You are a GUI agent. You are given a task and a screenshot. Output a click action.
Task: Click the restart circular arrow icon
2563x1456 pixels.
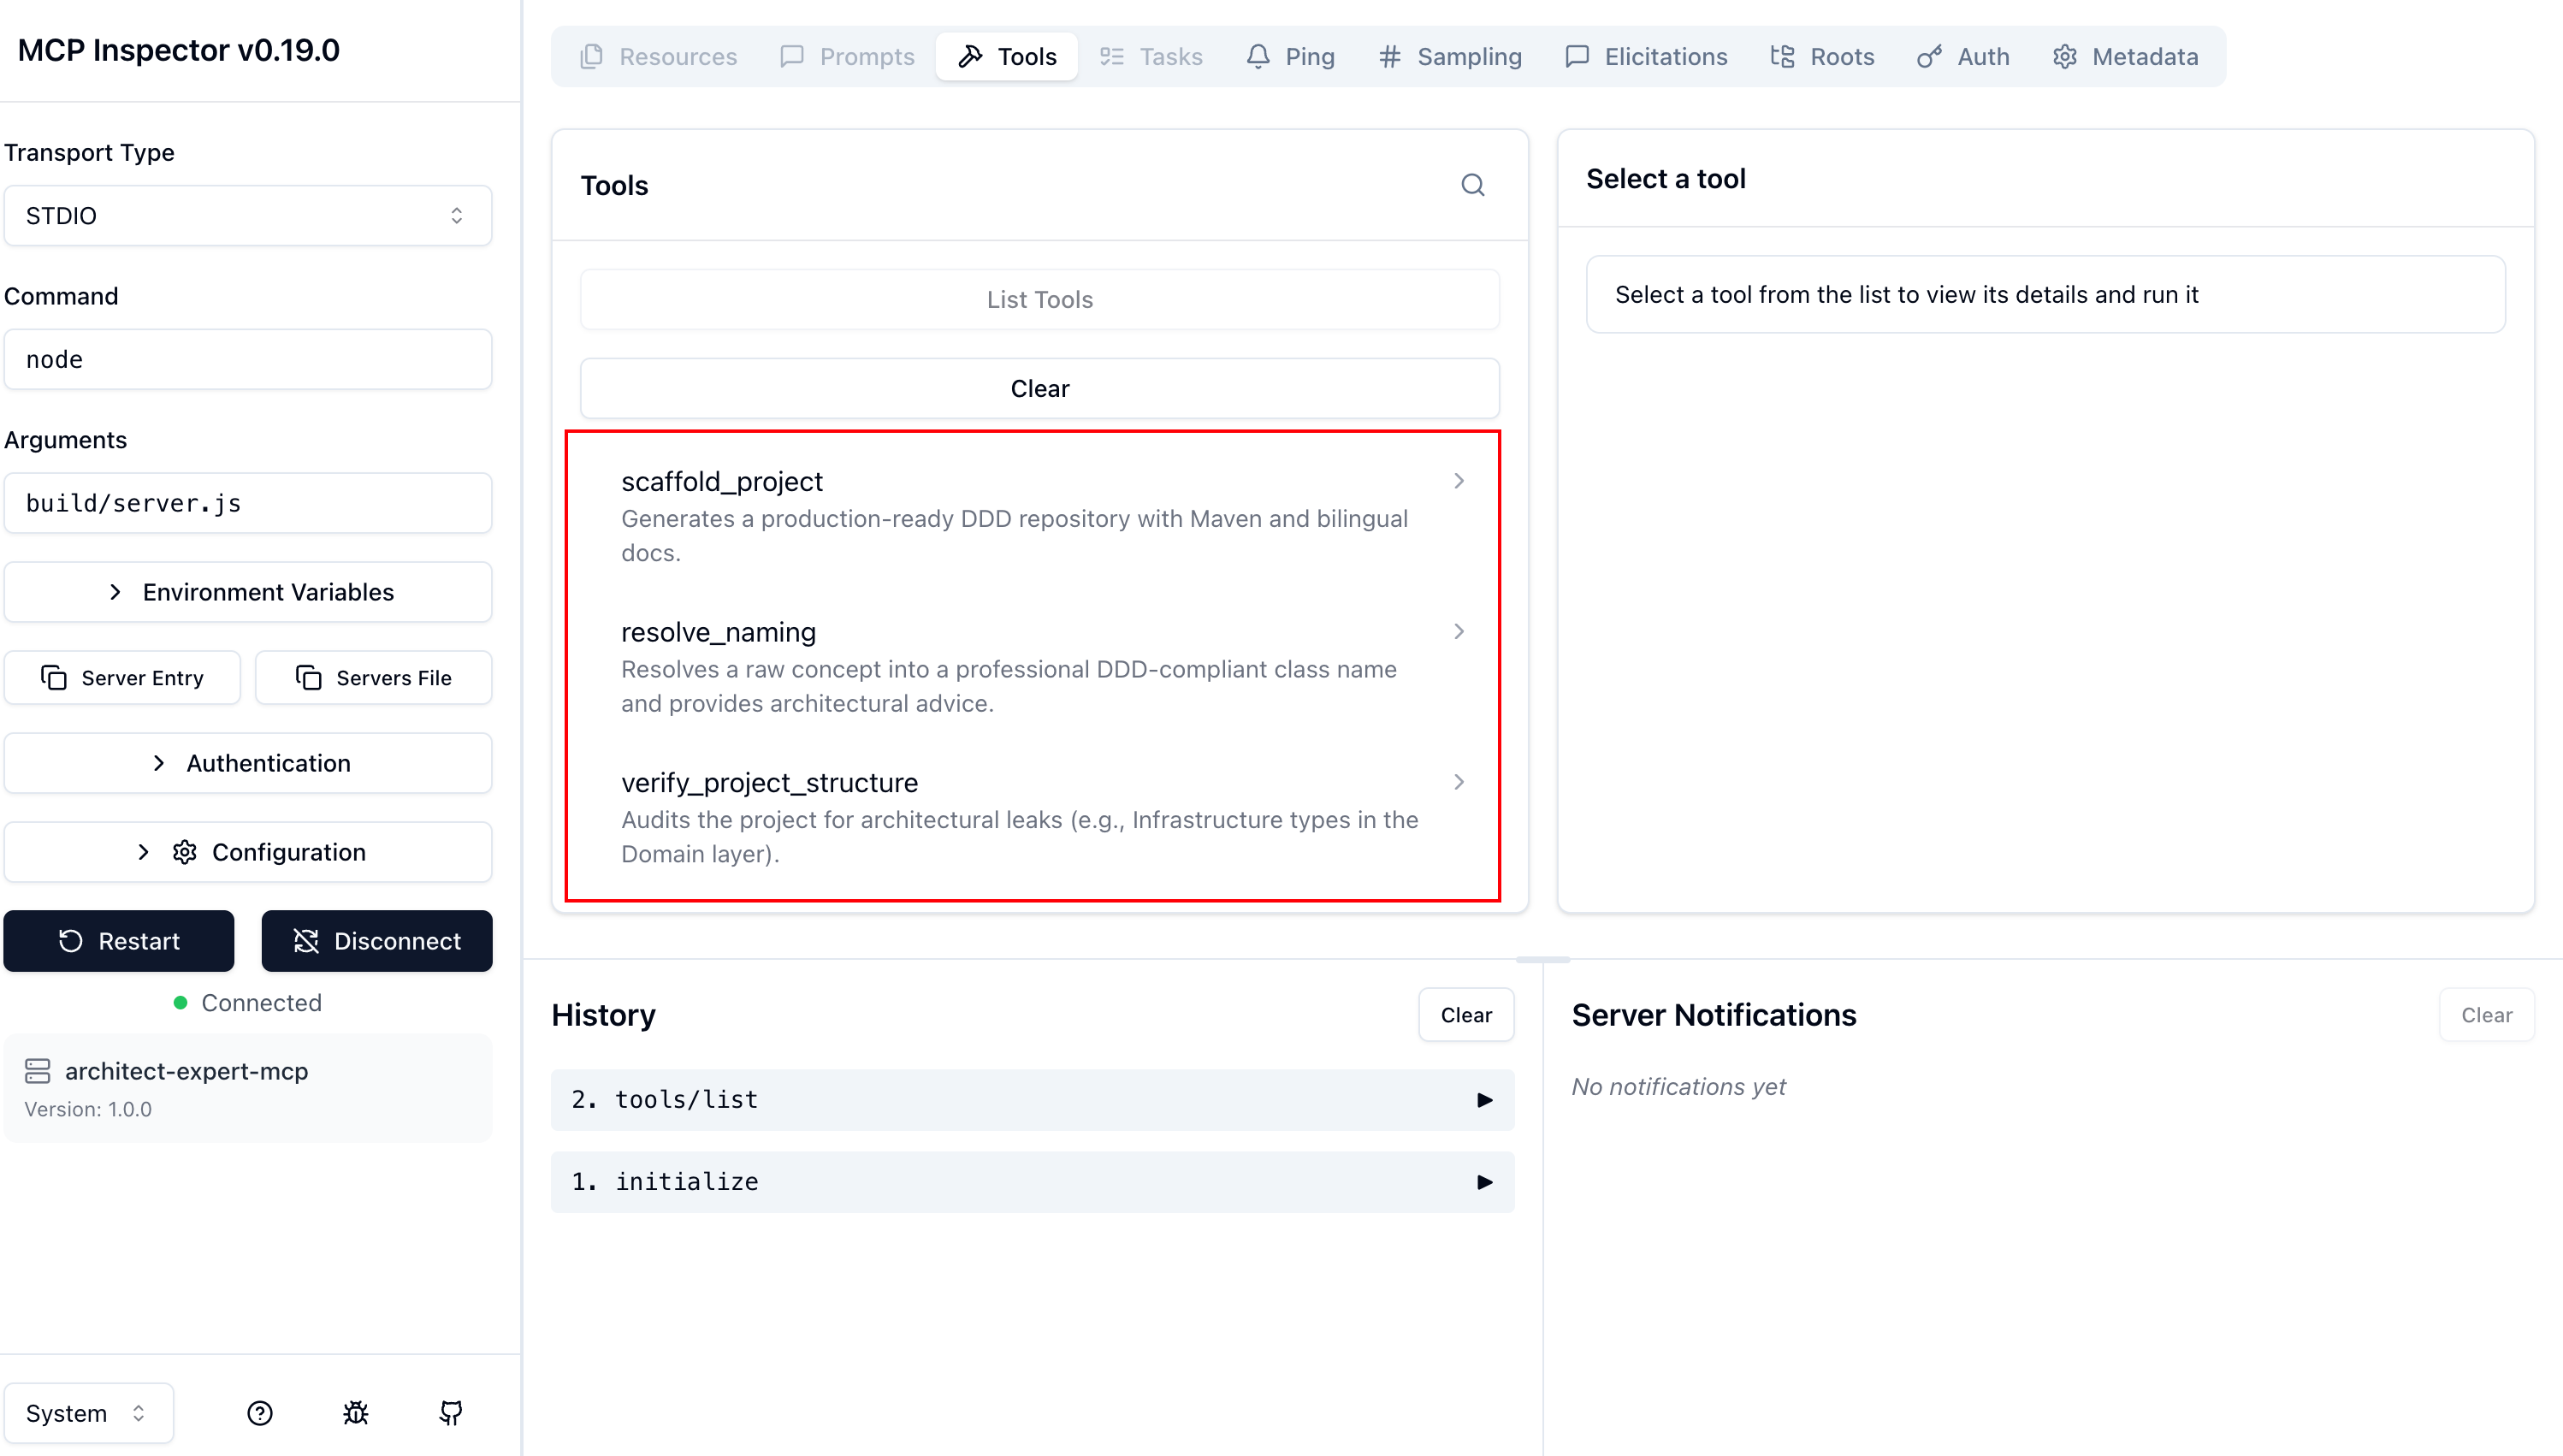pyautogui.click(x=71, y=941)
